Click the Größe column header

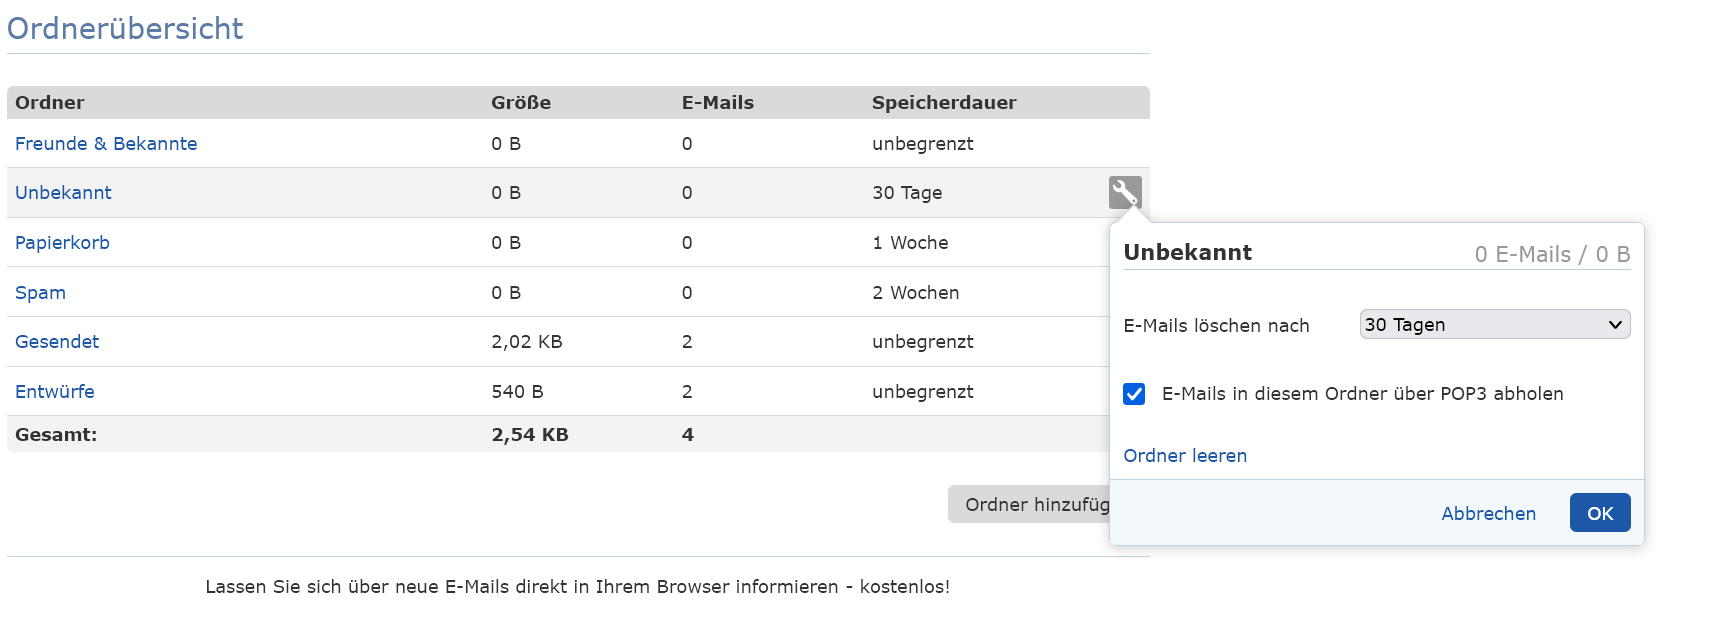coord(521,103)
